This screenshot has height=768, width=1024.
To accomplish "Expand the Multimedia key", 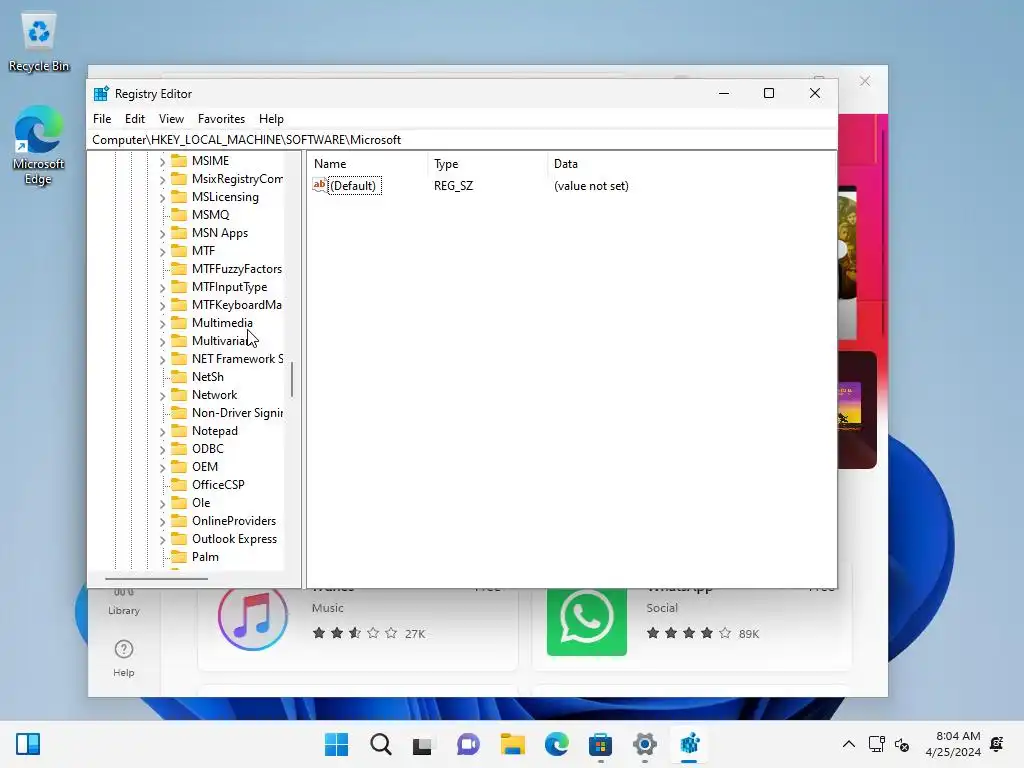I will pos(163,323).
